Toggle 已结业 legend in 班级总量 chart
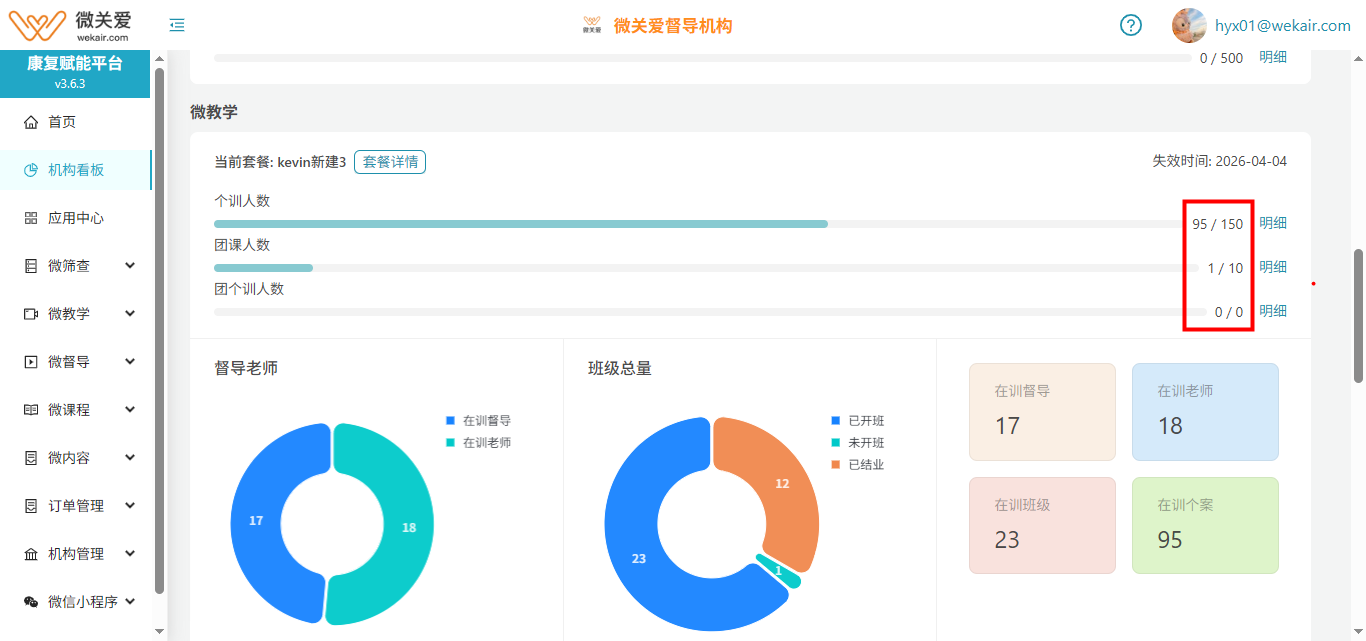Viewport: 1366px width, 641px height. (858, 465)
